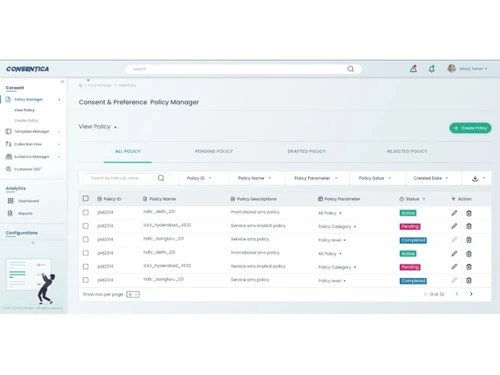Go to the next page of results
The image size is (500, 375).
pyautogui.click(x=471, y=294)
